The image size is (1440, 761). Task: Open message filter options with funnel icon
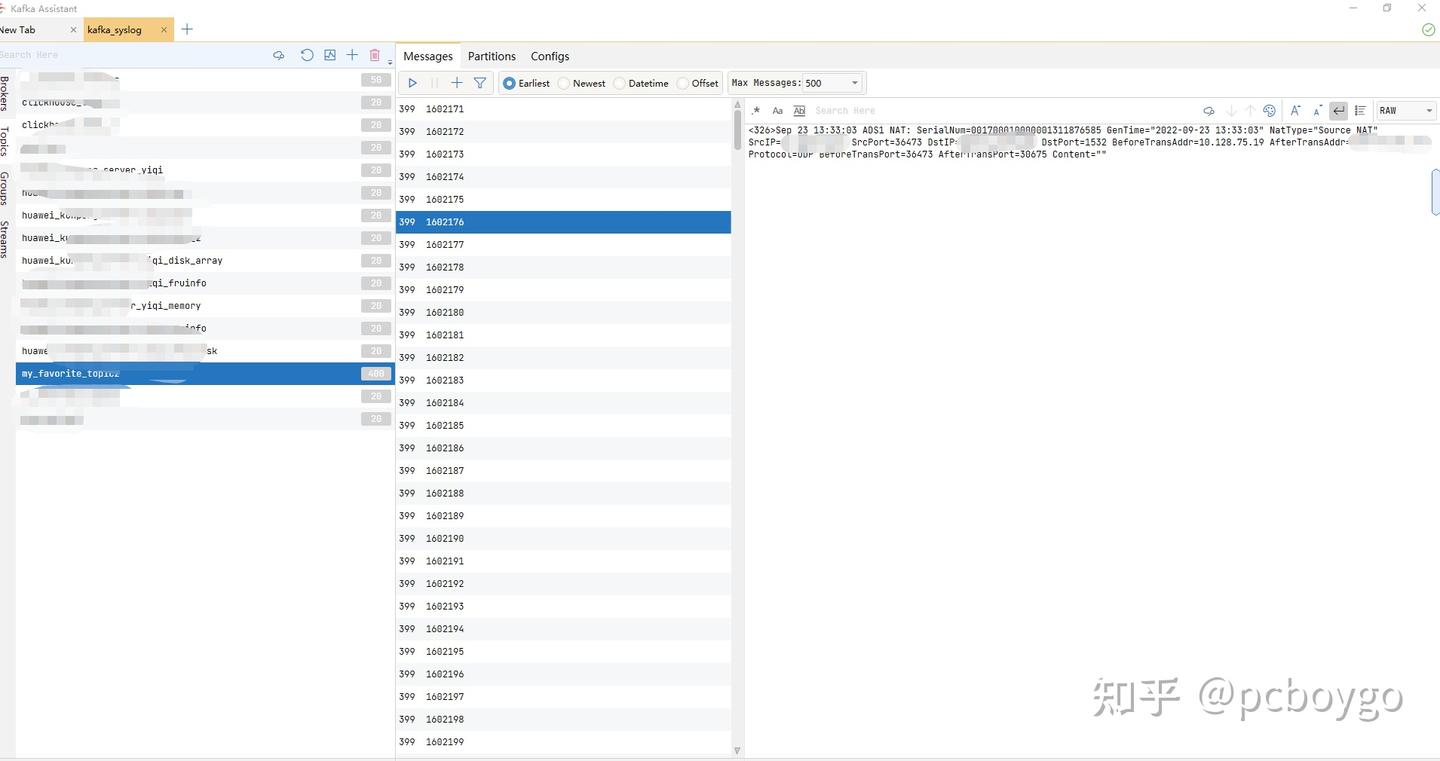click(x=480, y=83)
